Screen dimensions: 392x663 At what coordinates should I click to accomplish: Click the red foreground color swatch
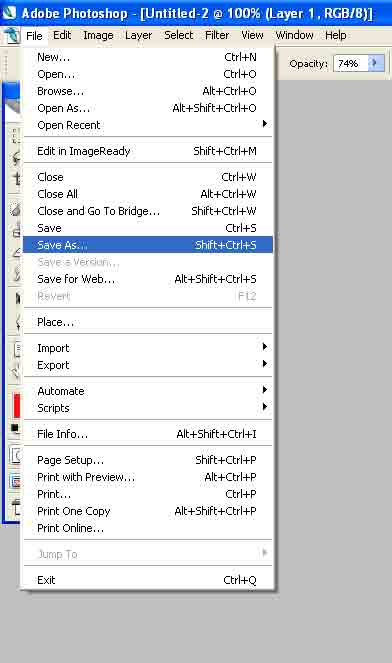click(16, 405)
